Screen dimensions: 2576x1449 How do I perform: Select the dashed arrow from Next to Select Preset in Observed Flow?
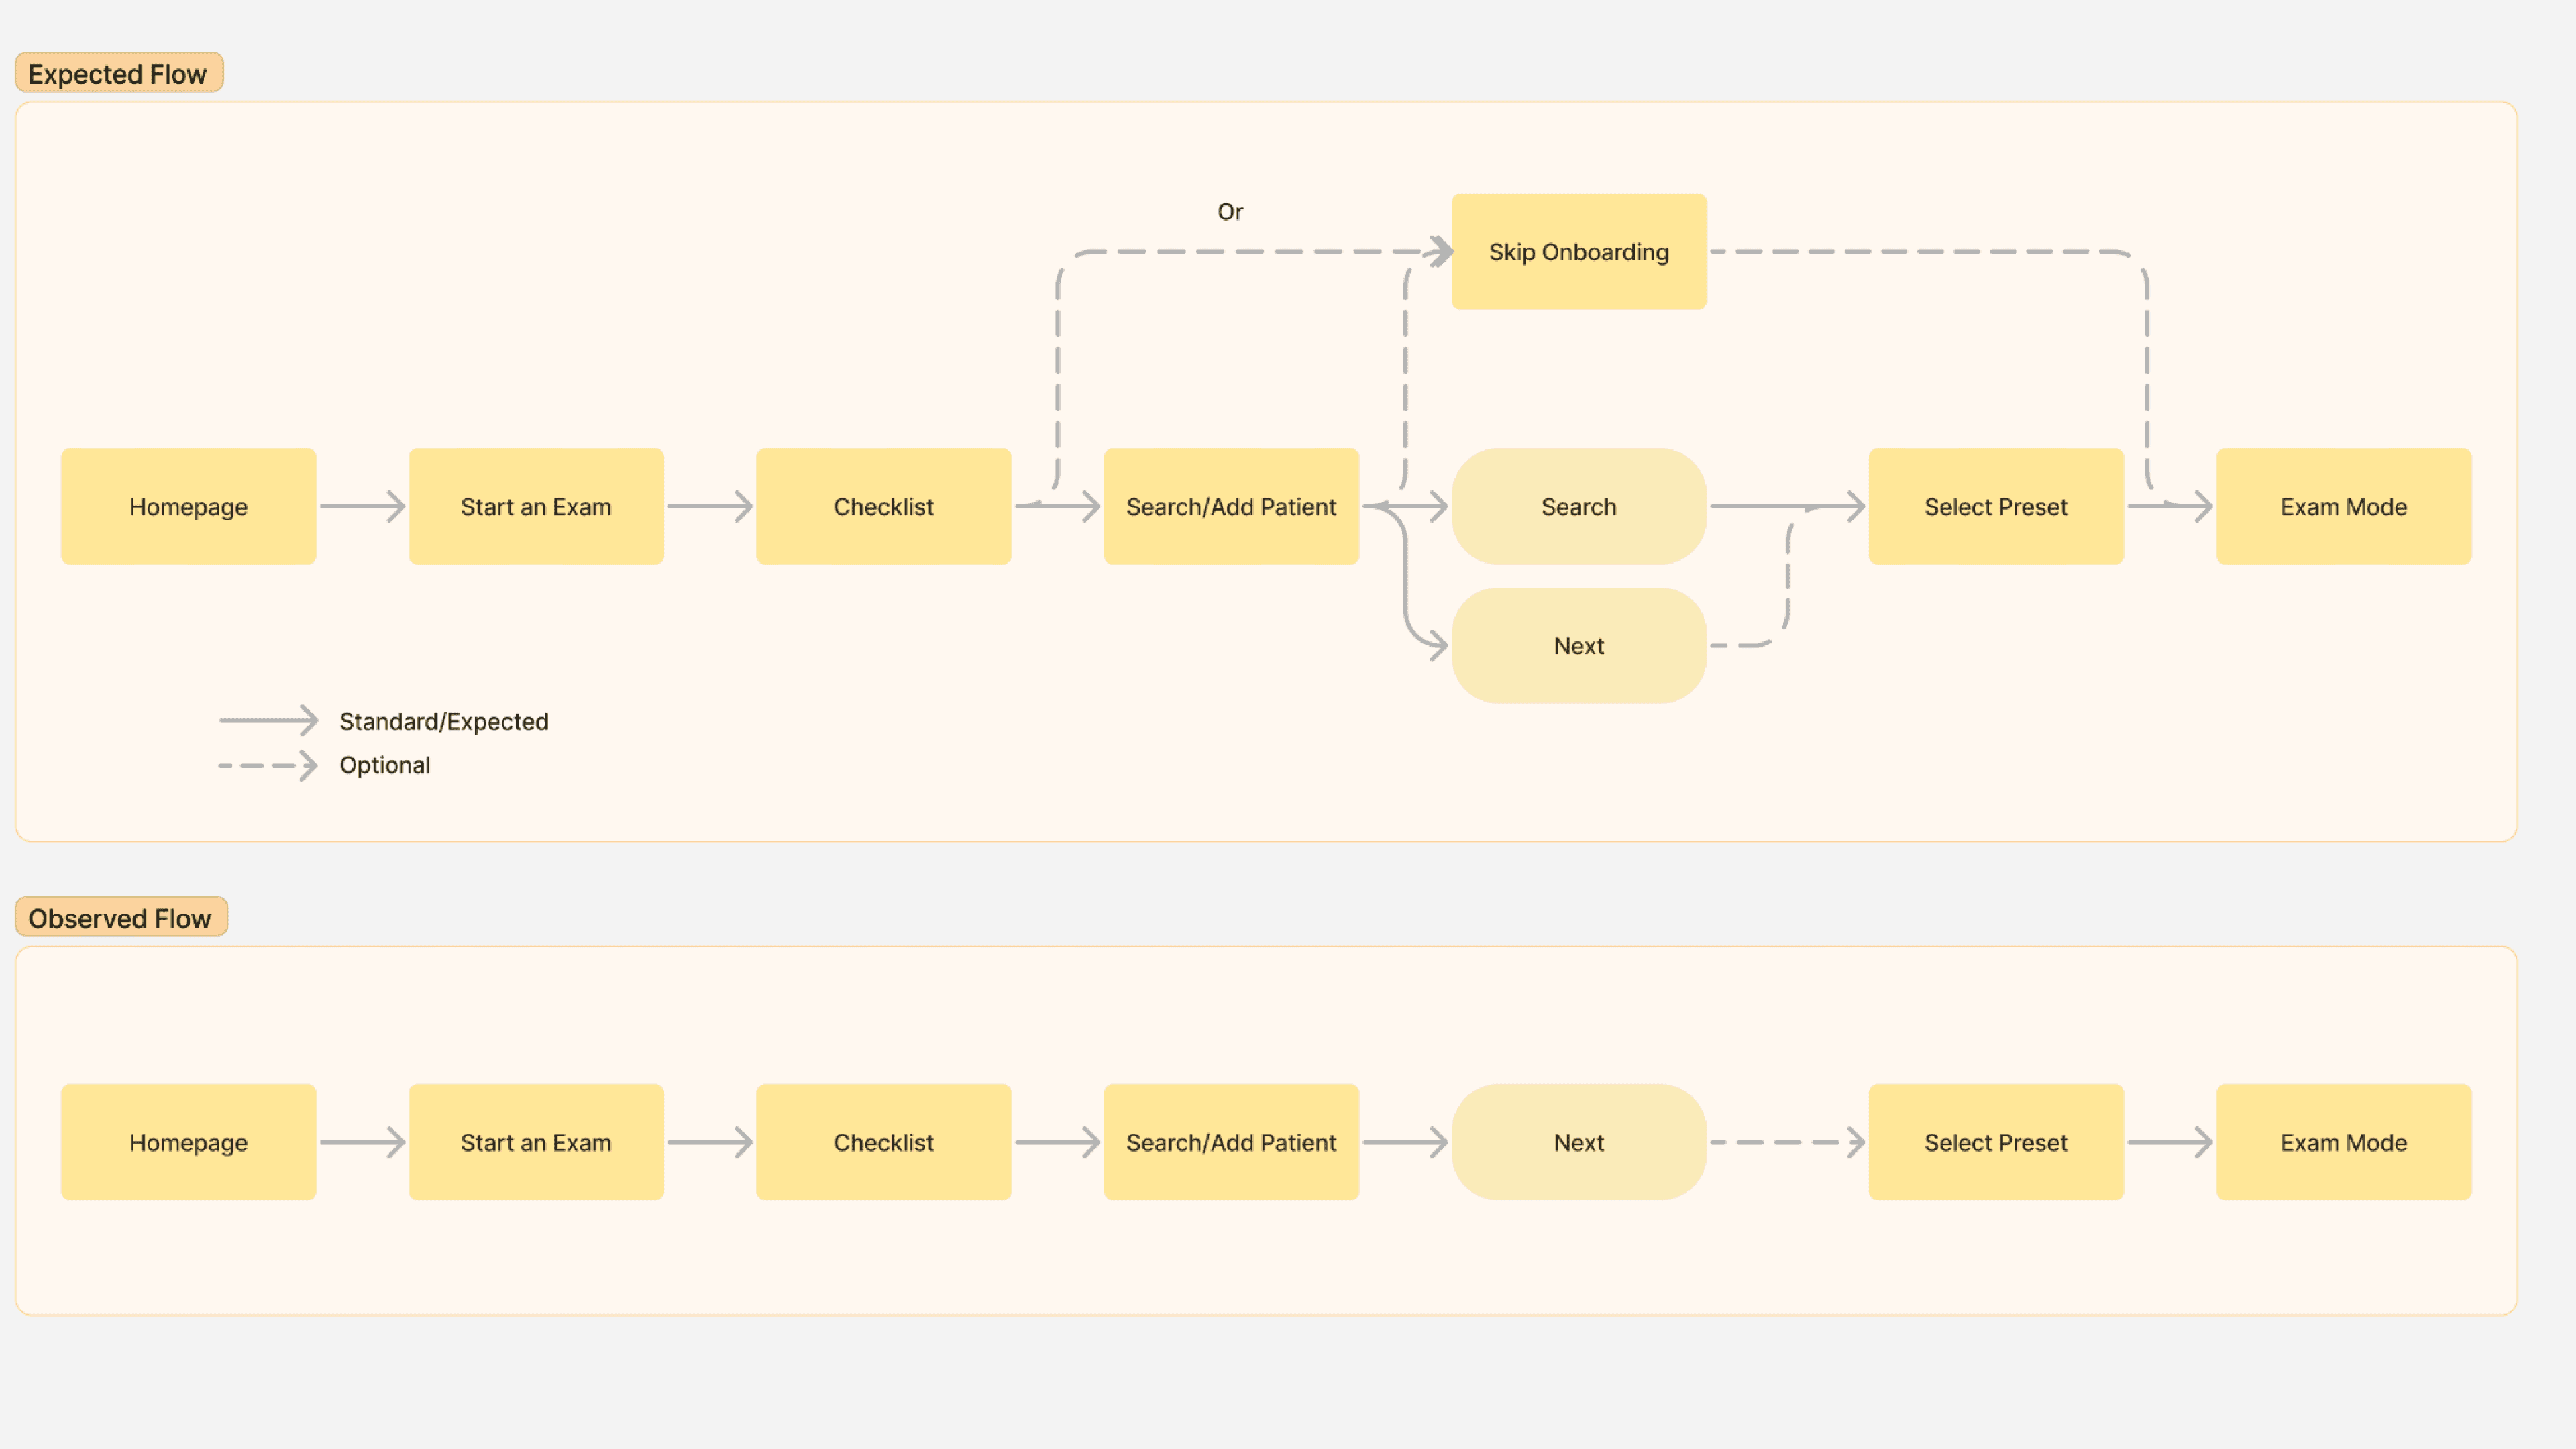(x=1788, y=1142)
